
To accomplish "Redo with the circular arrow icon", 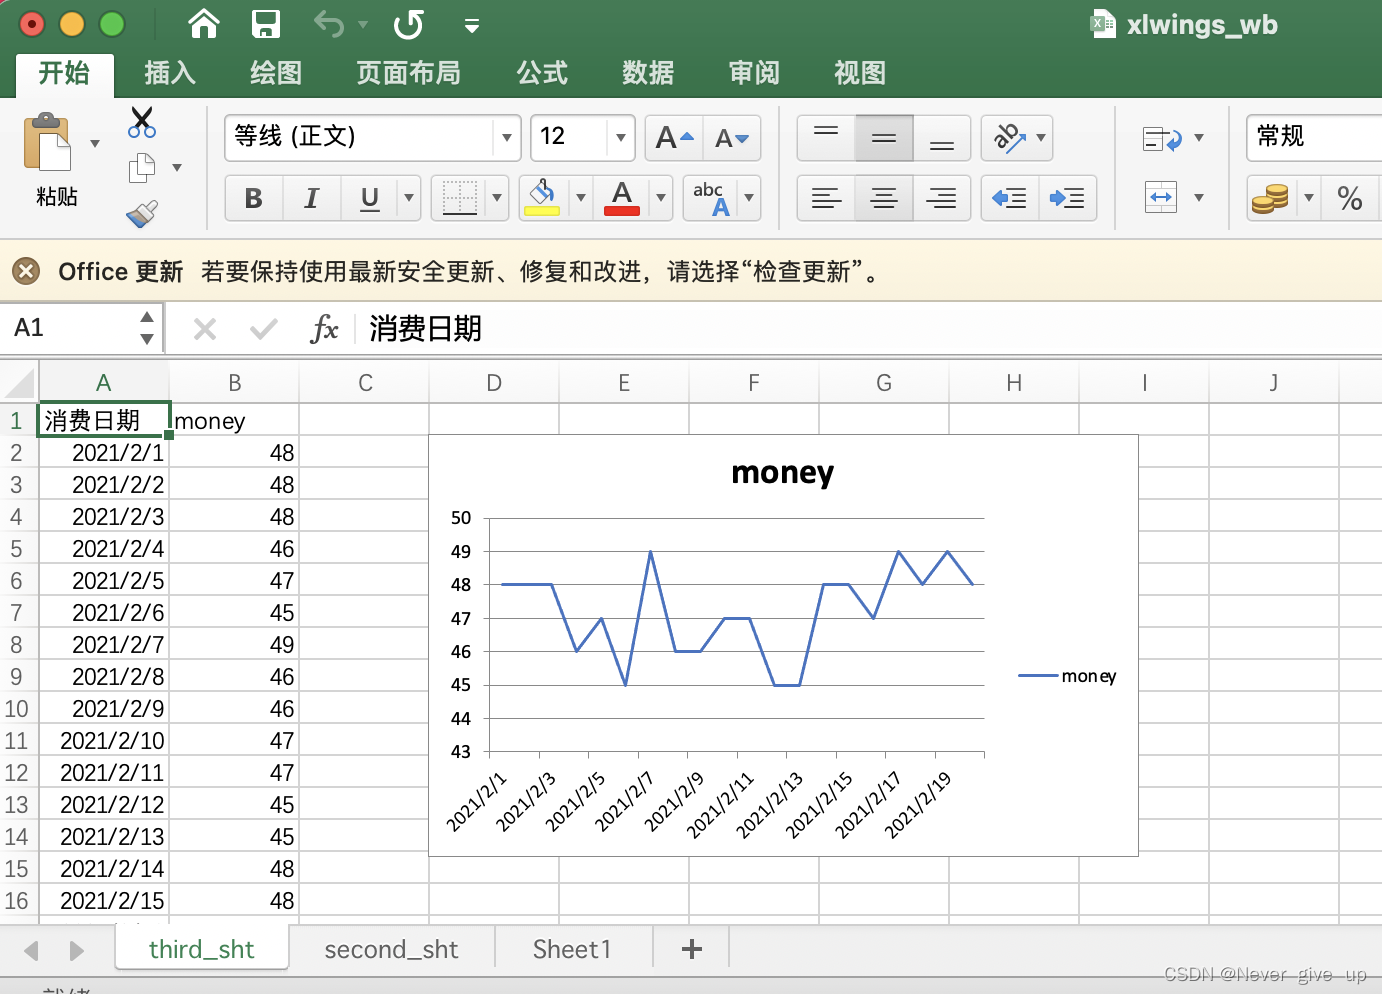I will pos(408,24).
